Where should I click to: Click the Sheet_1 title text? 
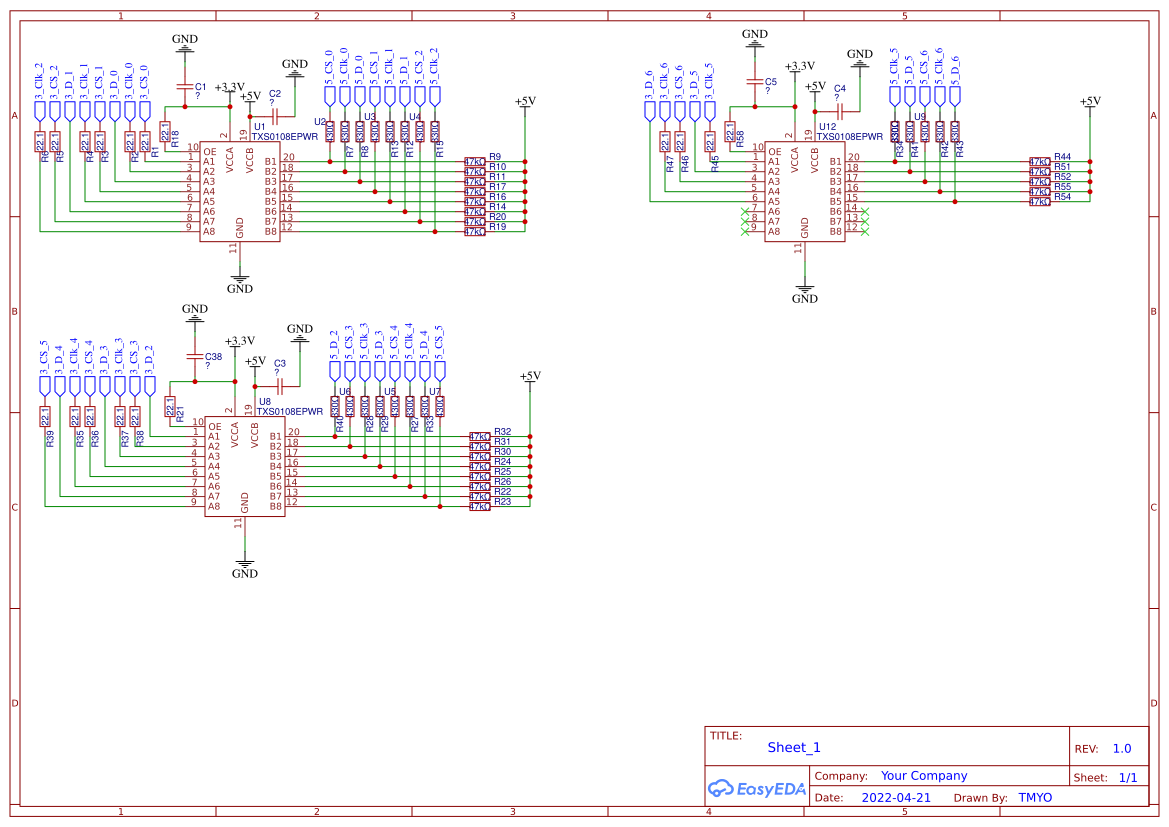(793, 748)
